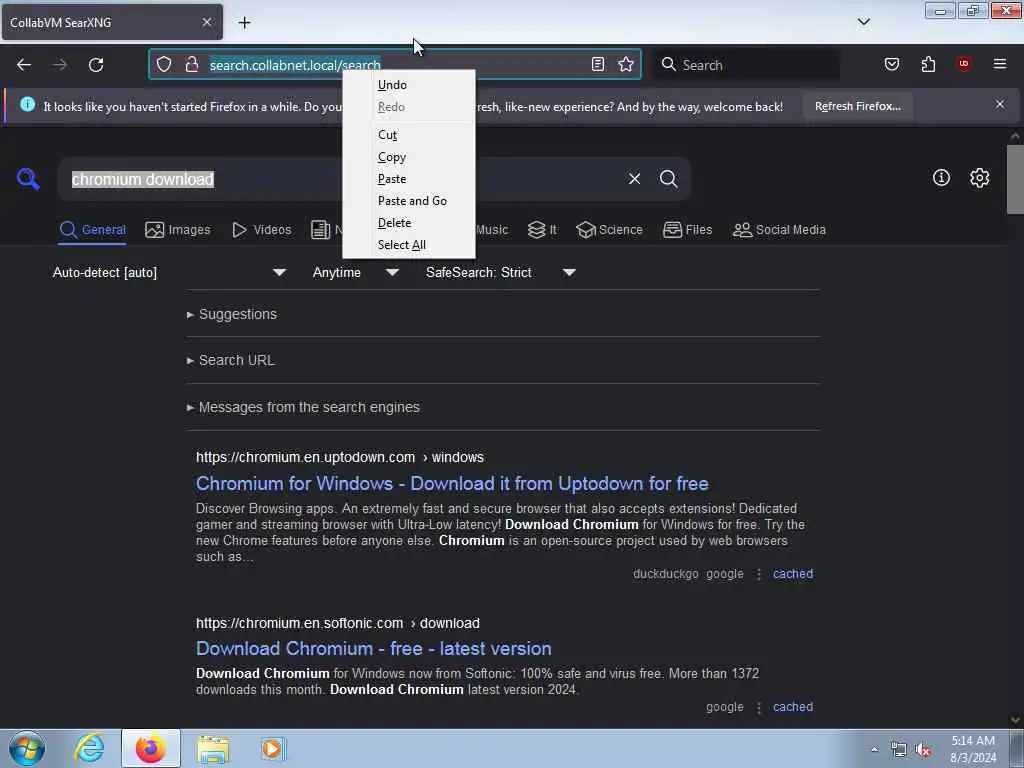Choose Delete from the context menu
Screen dimensions: 1024x768
tap(409, 223)
